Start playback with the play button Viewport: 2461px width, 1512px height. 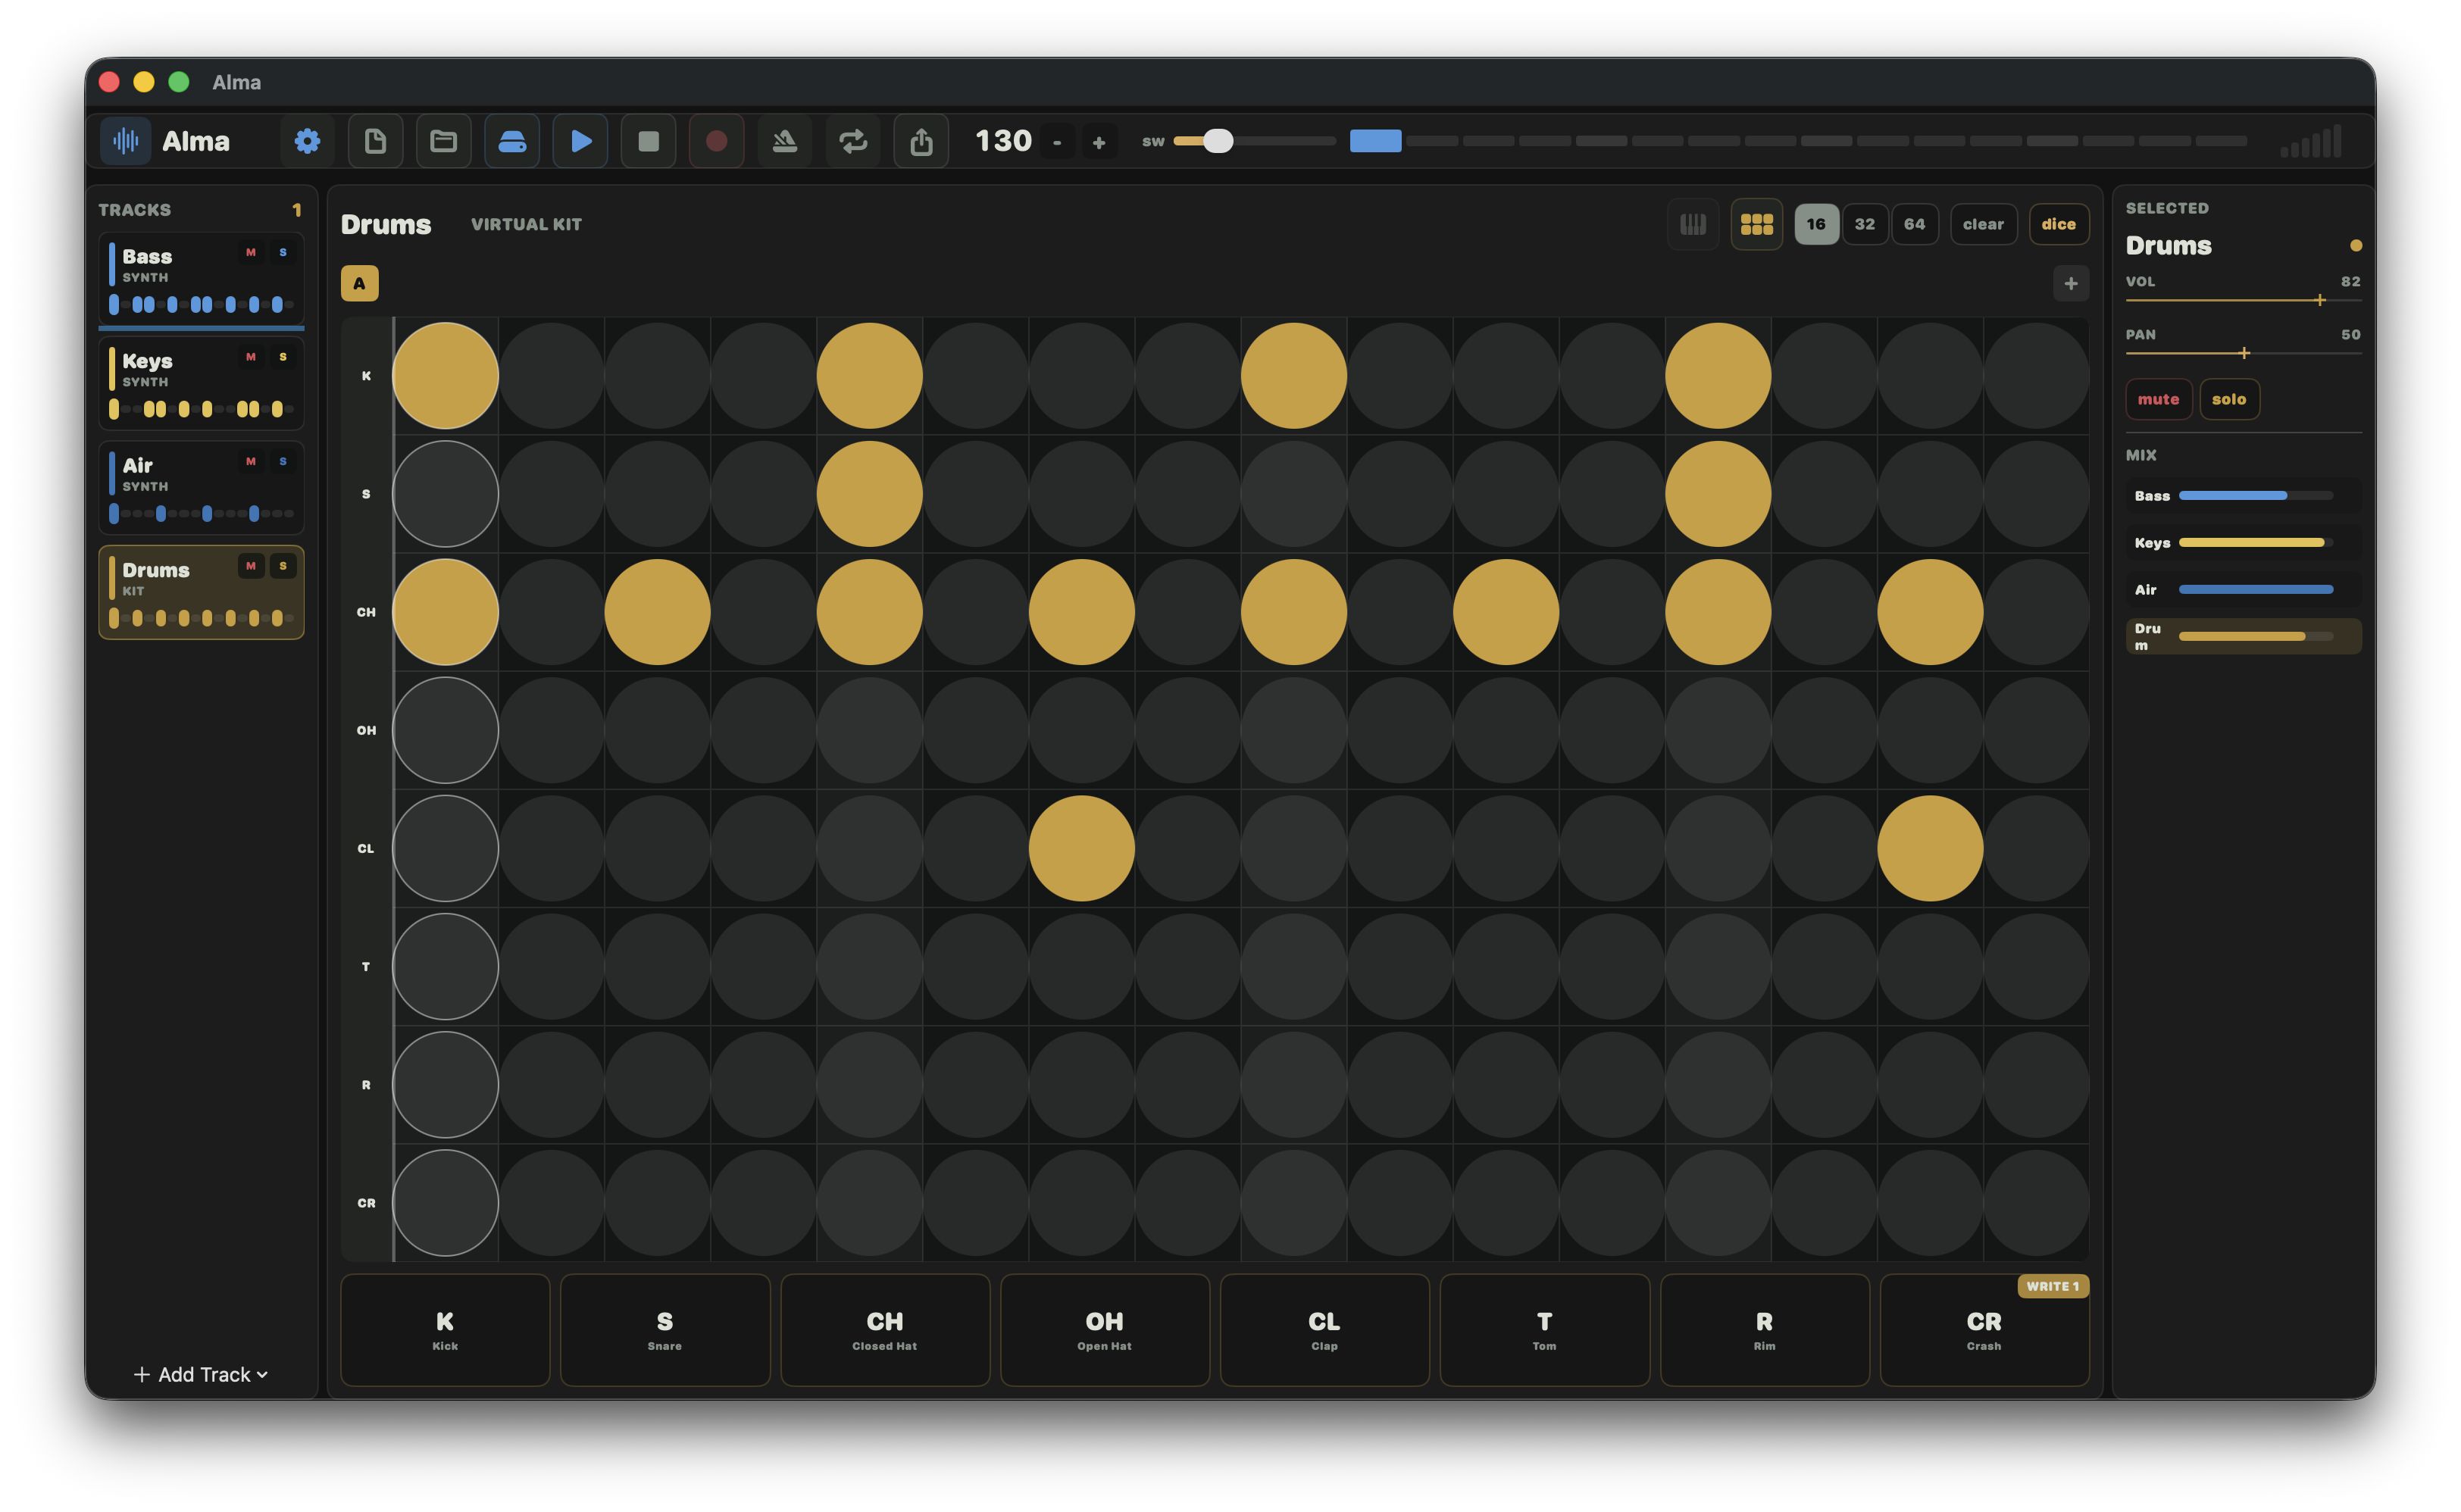point(580,141)
